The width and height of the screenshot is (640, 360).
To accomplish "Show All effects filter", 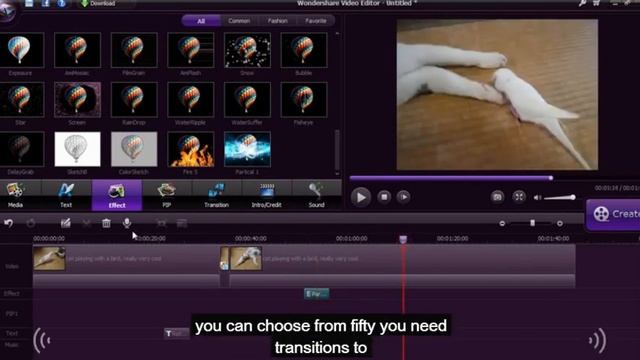I will (x=201, y=21).
